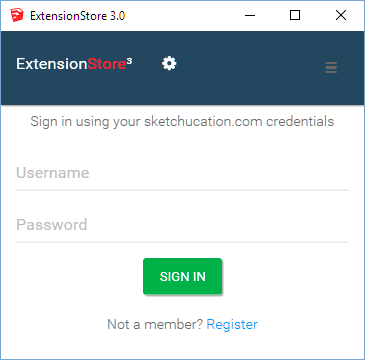Focus the Password input field

pyautogui.click(x=182, y=225)
